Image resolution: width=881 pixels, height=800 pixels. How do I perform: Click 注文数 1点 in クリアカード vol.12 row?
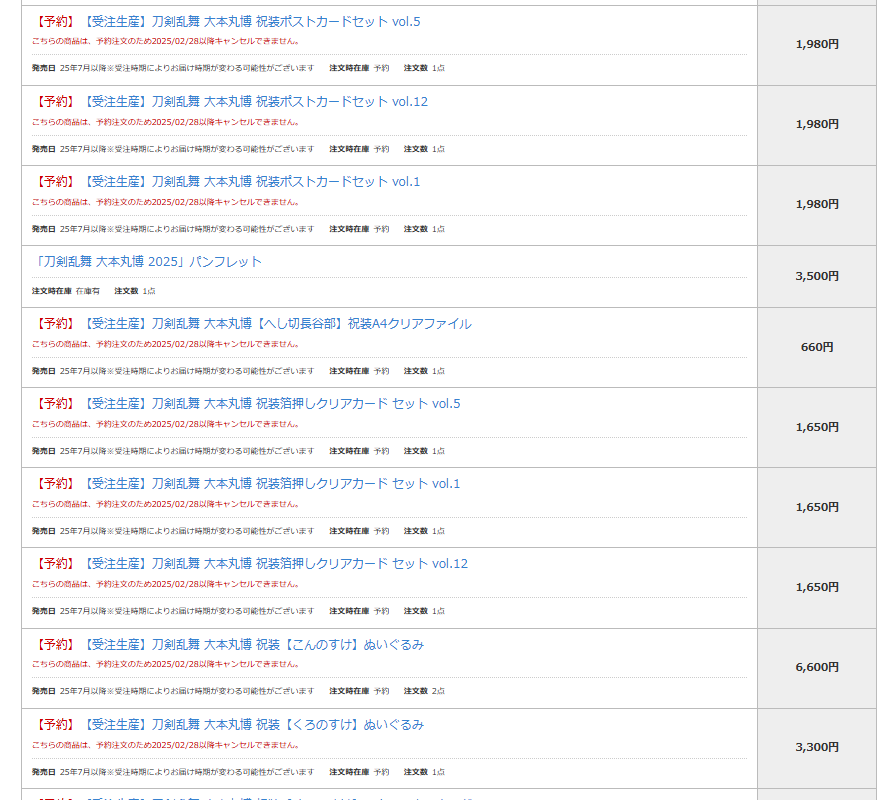(x=424, y=611)
